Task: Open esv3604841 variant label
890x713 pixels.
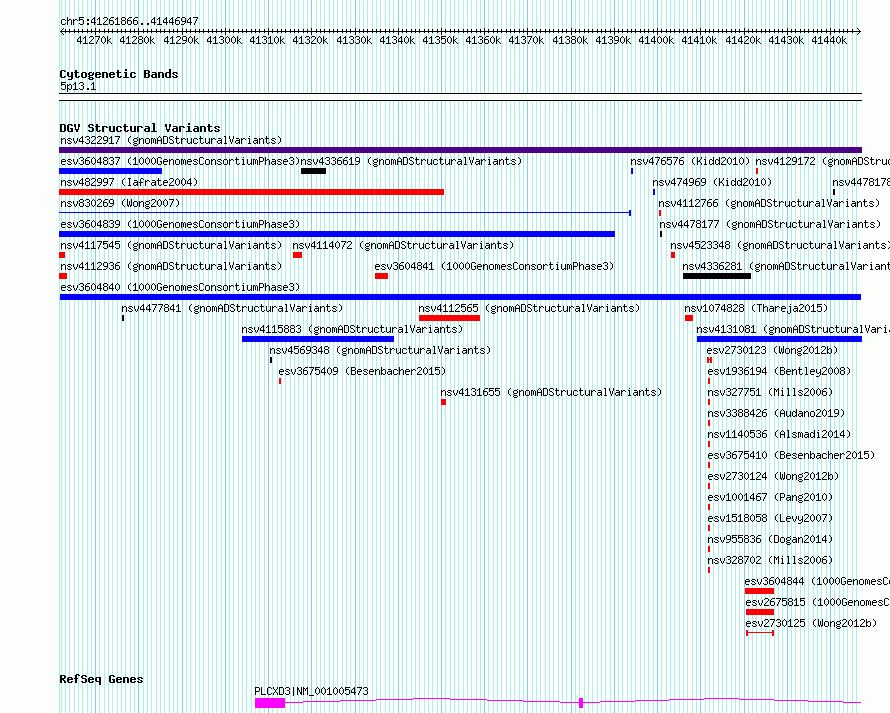Action: pos(494,266)
